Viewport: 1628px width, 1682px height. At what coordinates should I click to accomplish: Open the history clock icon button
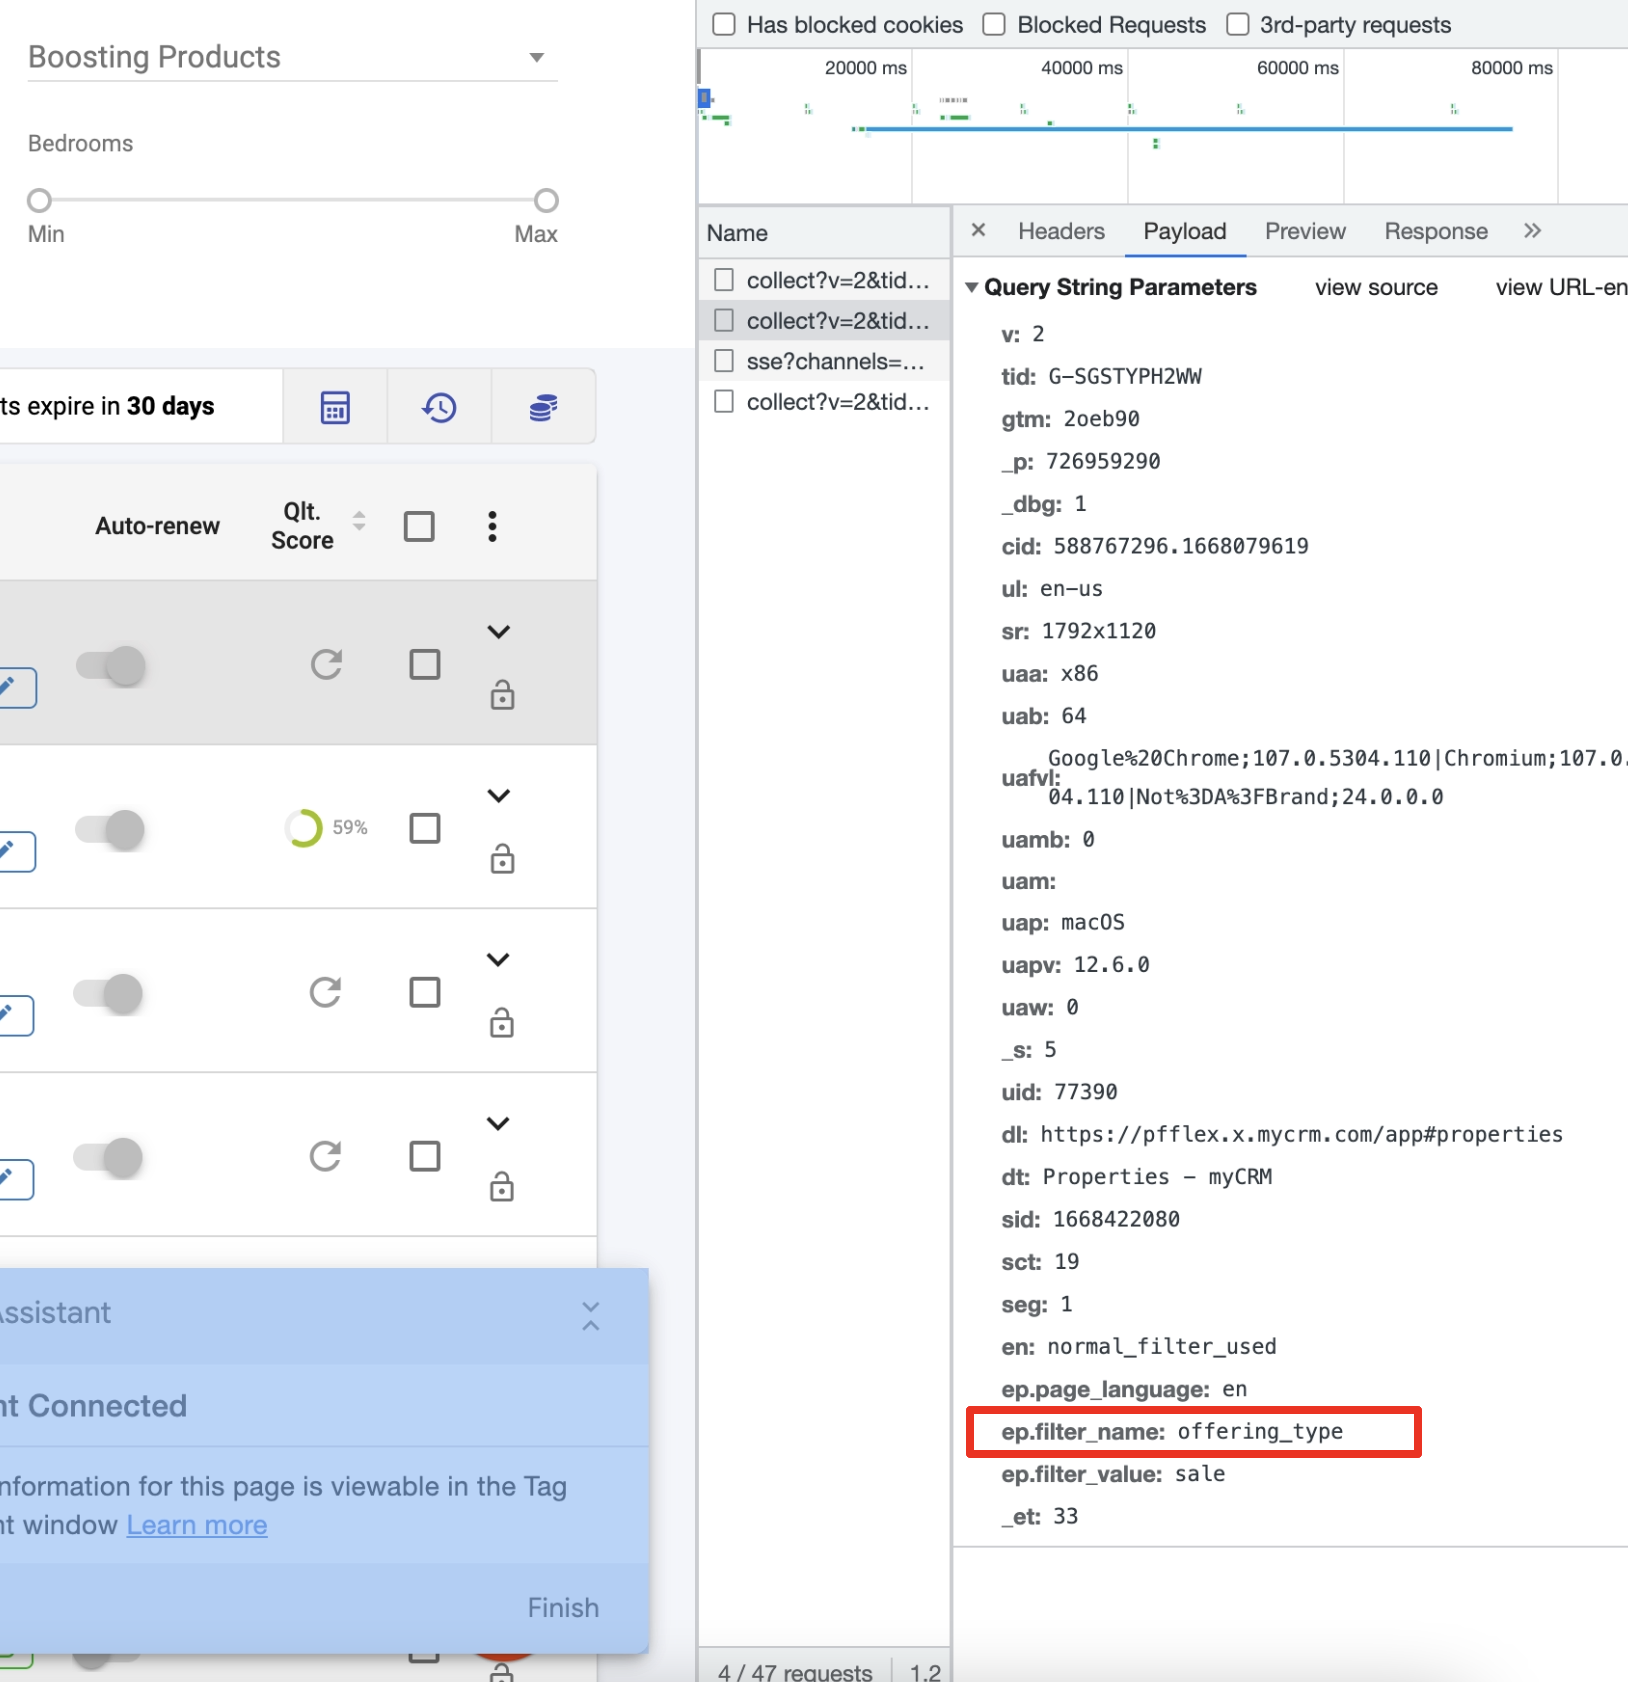[x=439, y=407]
